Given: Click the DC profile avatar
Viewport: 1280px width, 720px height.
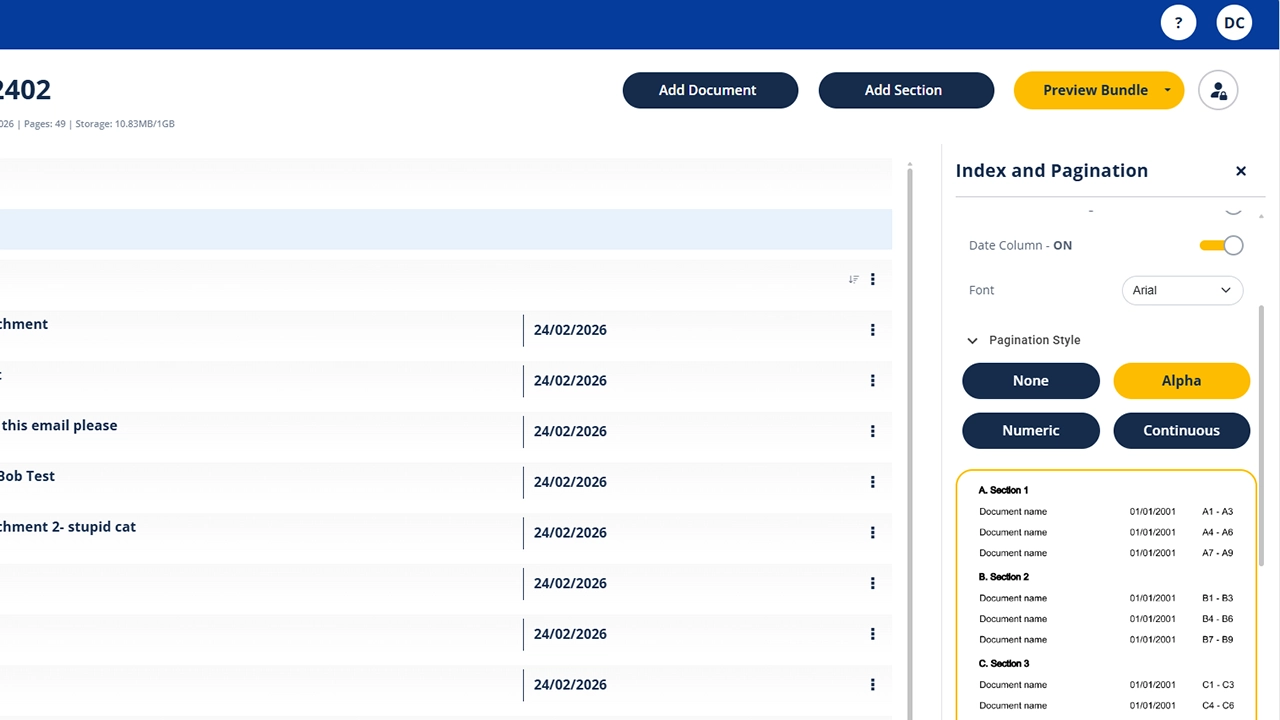Looking at the screenshot, I should click(1234, 22).
